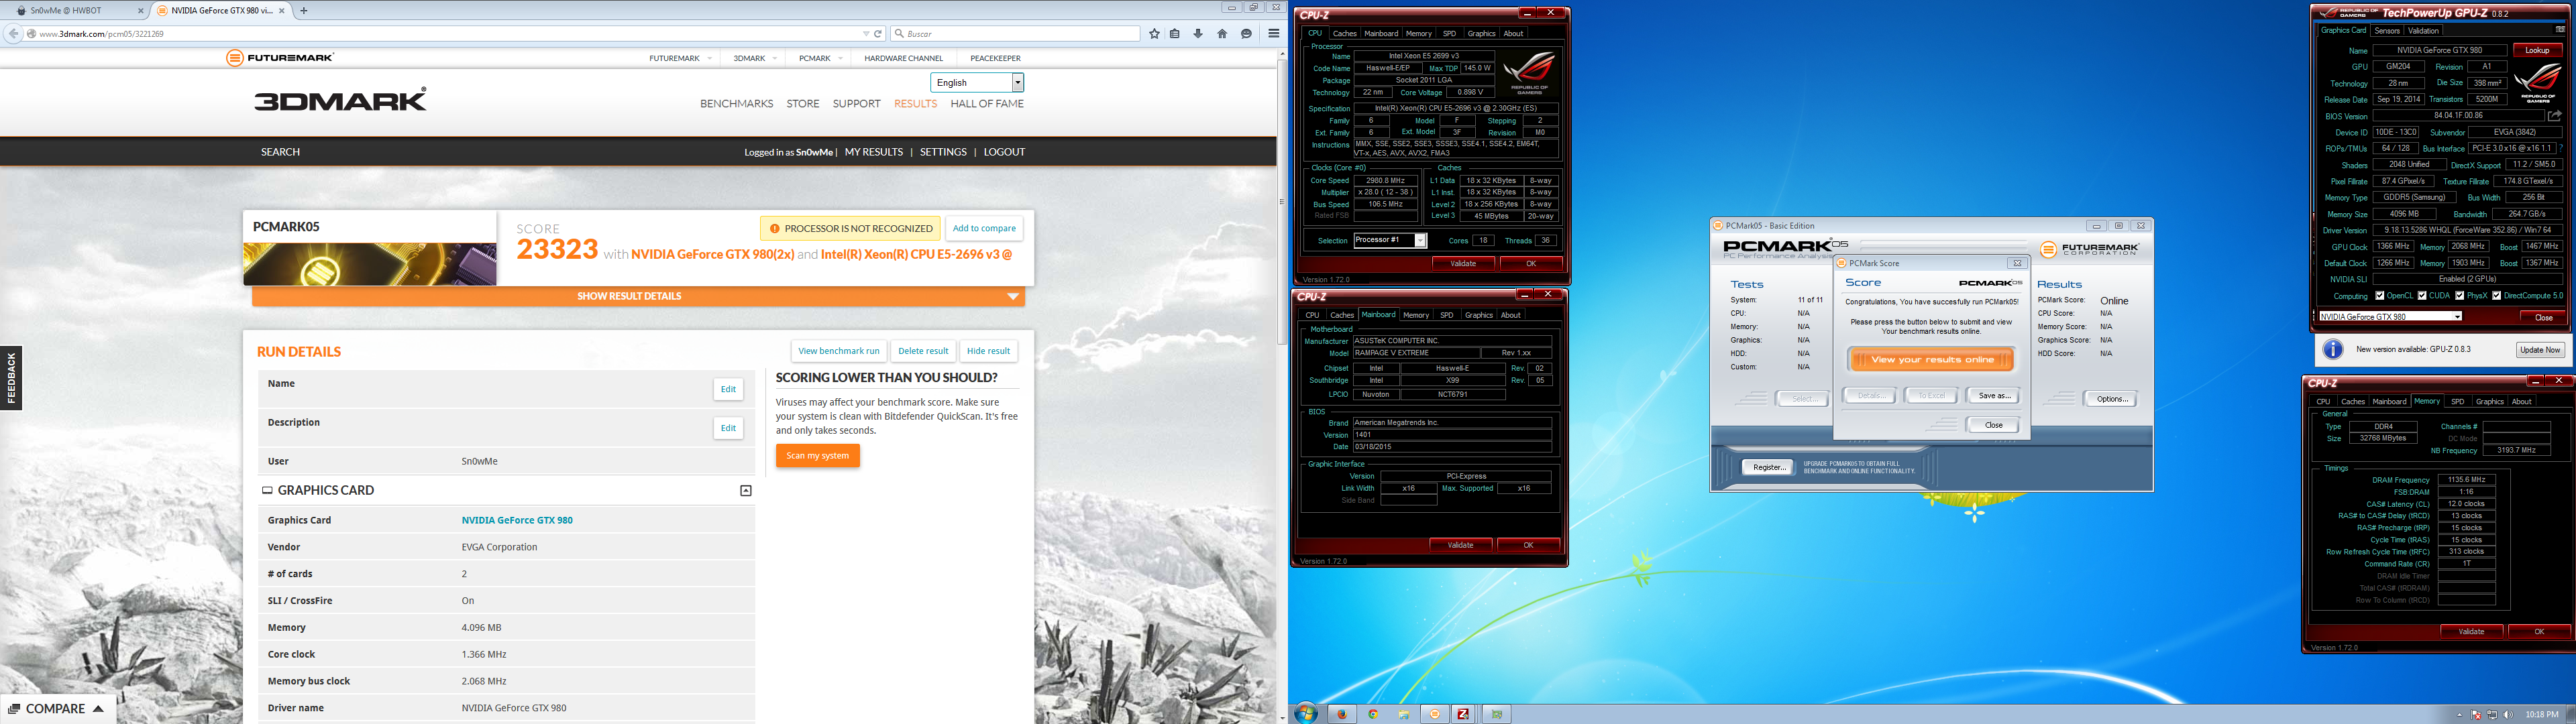2576x724 pixels.
Task: Click the Edit button for the Name row
Action: (x=728, y=389)
